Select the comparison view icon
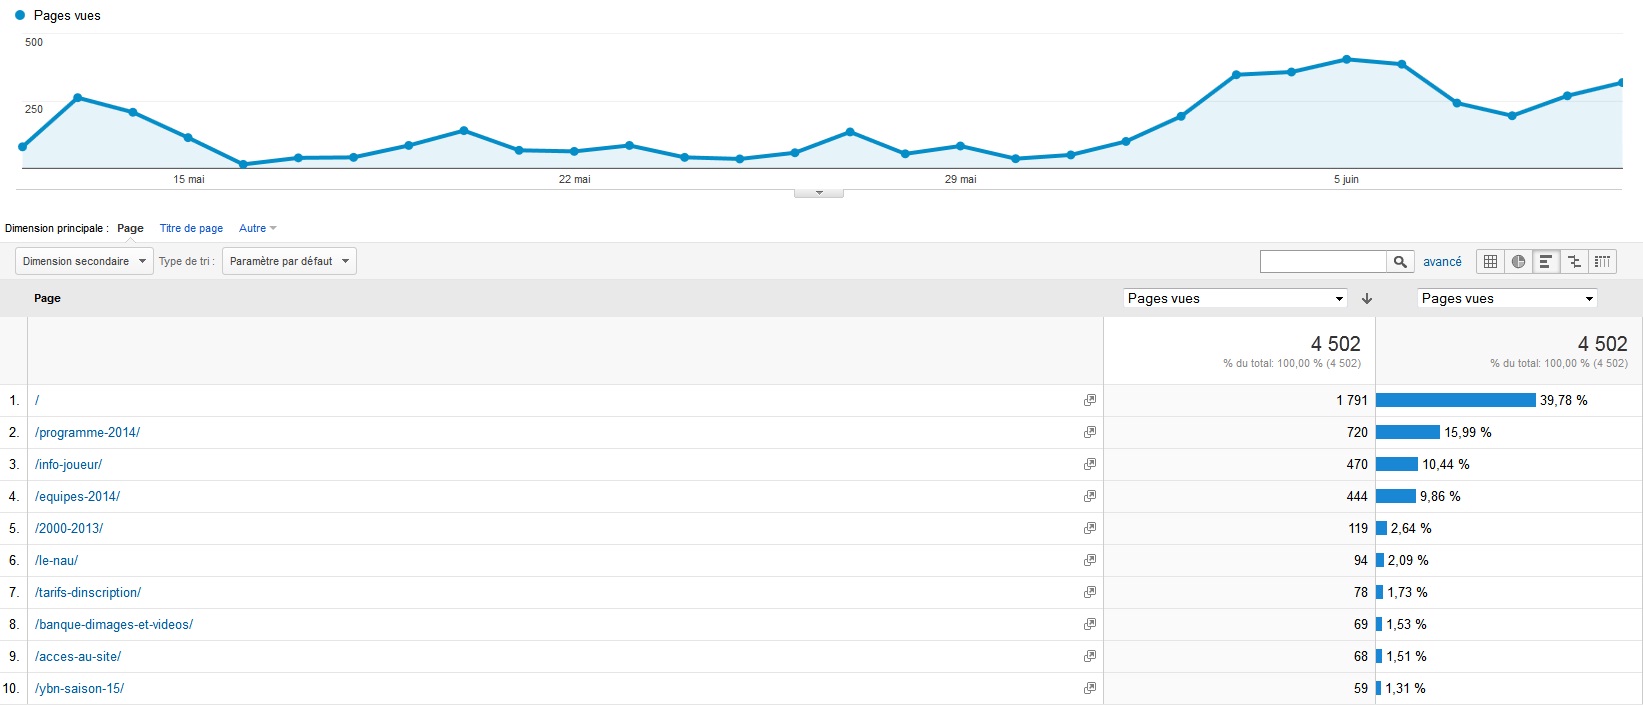Image resolution: width=1643 pixels, height=708 pixels. [x=1574, y=262]
